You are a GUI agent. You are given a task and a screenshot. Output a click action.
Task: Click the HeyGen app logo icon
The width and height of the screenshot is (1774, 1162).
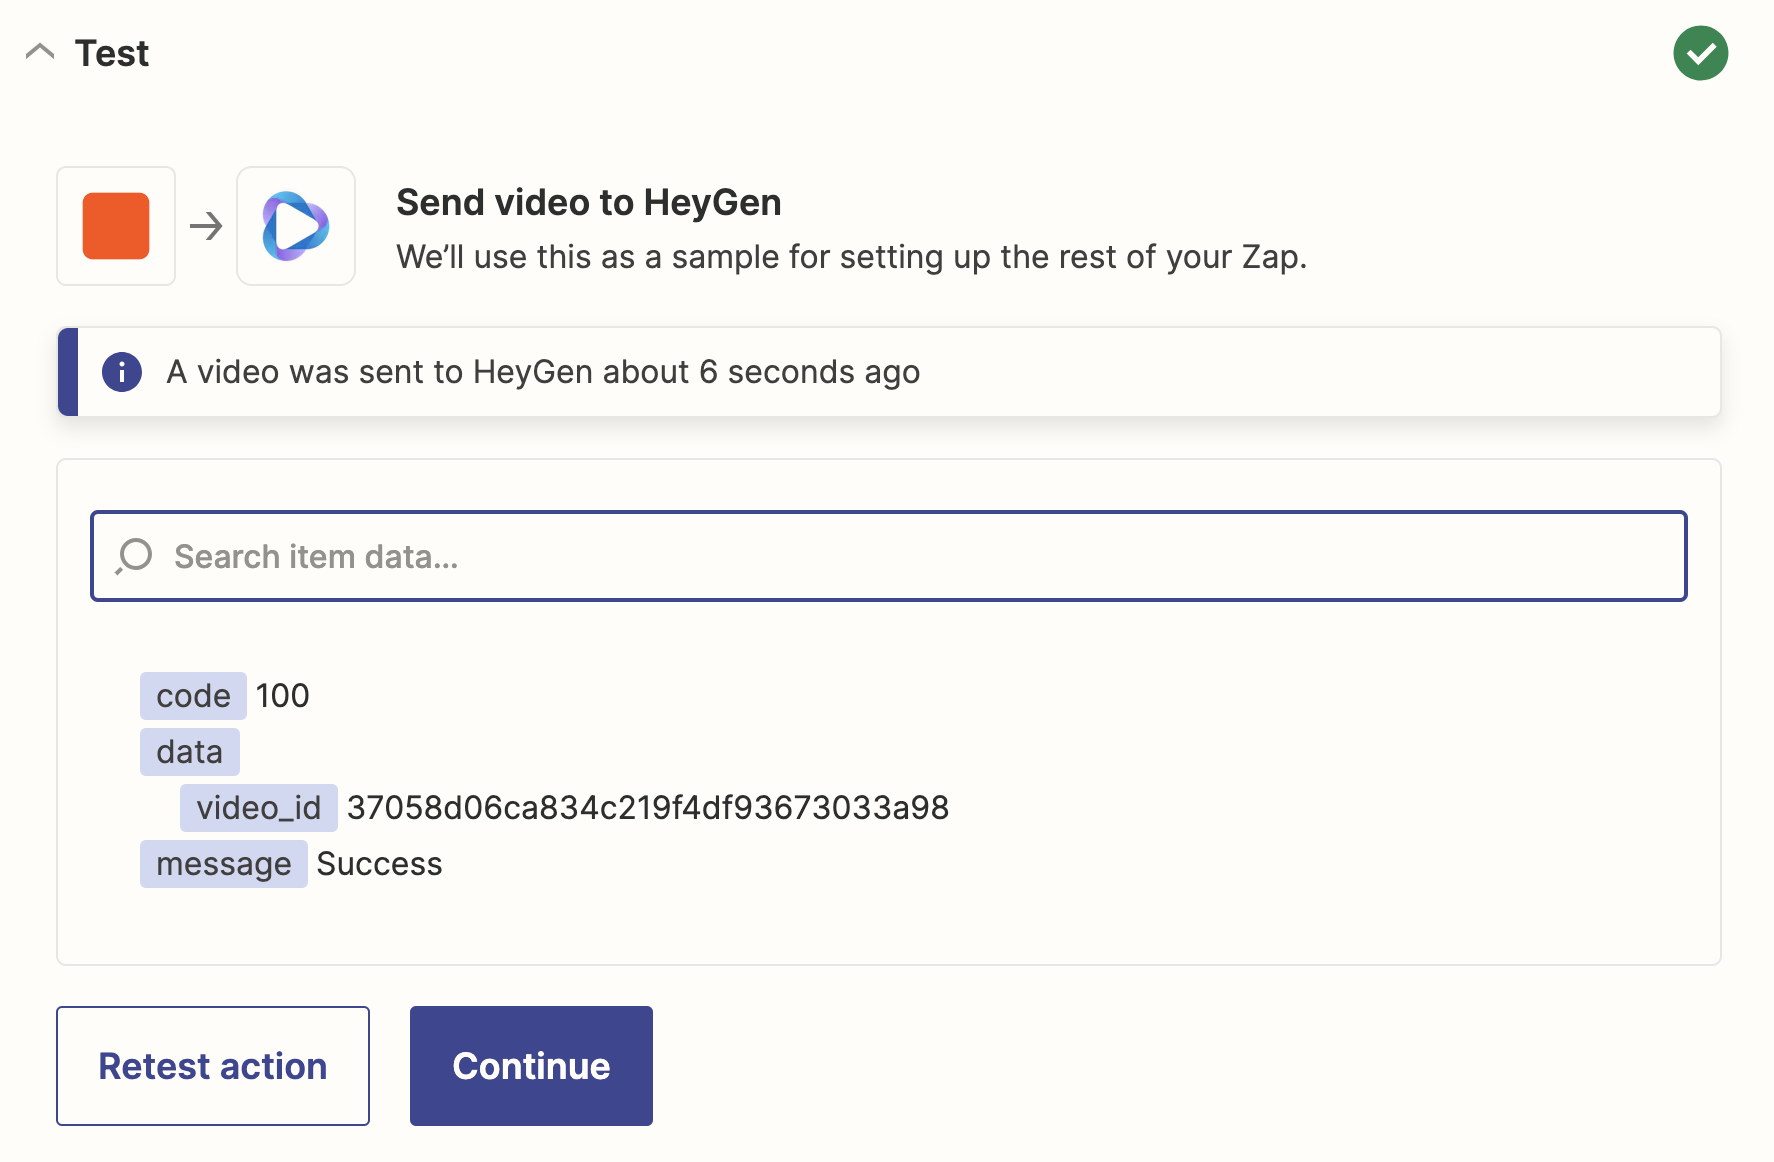(x=296, y=226)
